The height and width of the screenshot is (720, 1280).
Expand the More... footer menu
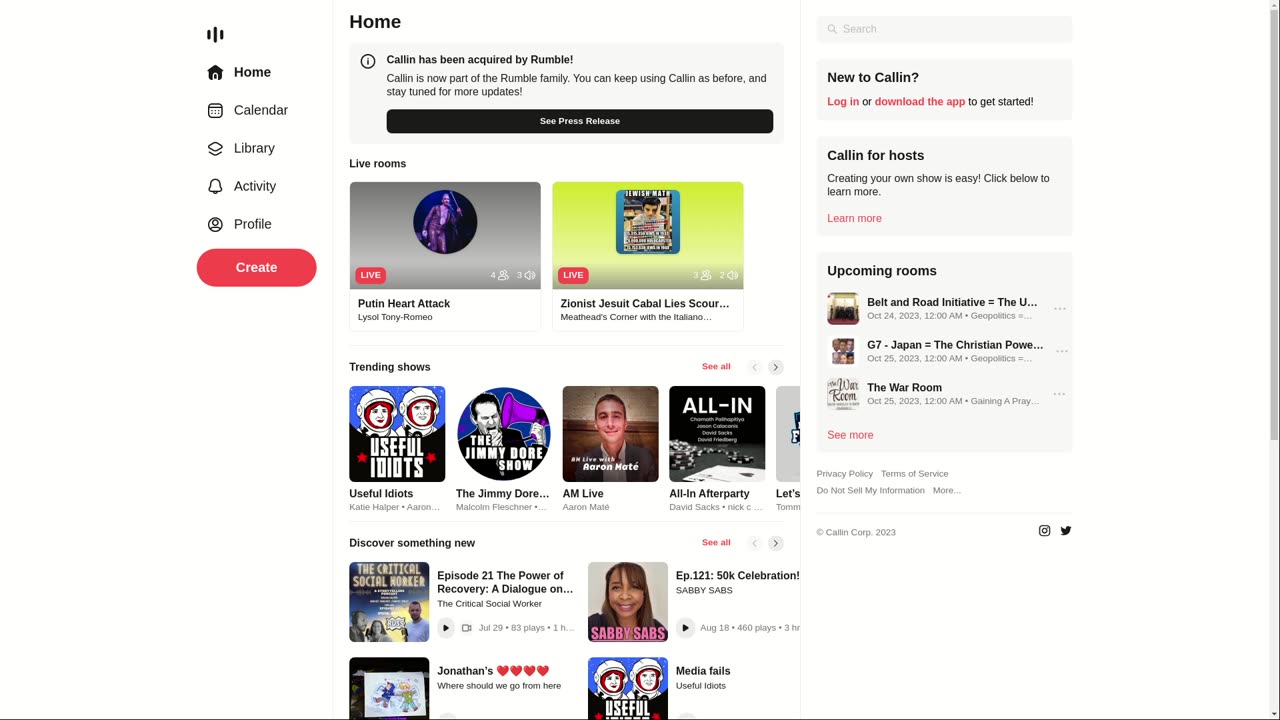pos(946,491)
